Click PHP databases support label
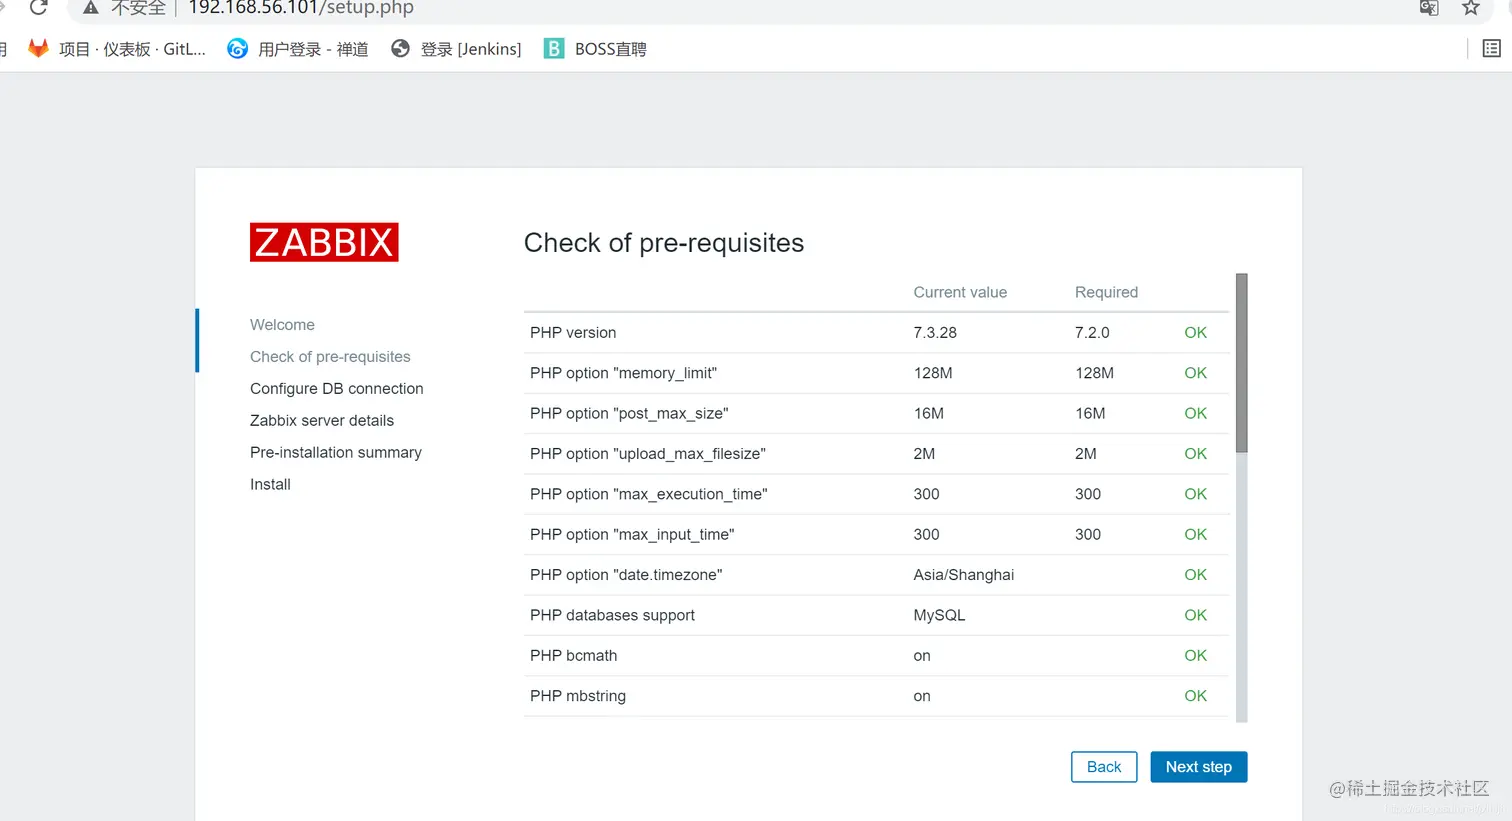Screen dimensions: 1512x821 tap(612, 616)
